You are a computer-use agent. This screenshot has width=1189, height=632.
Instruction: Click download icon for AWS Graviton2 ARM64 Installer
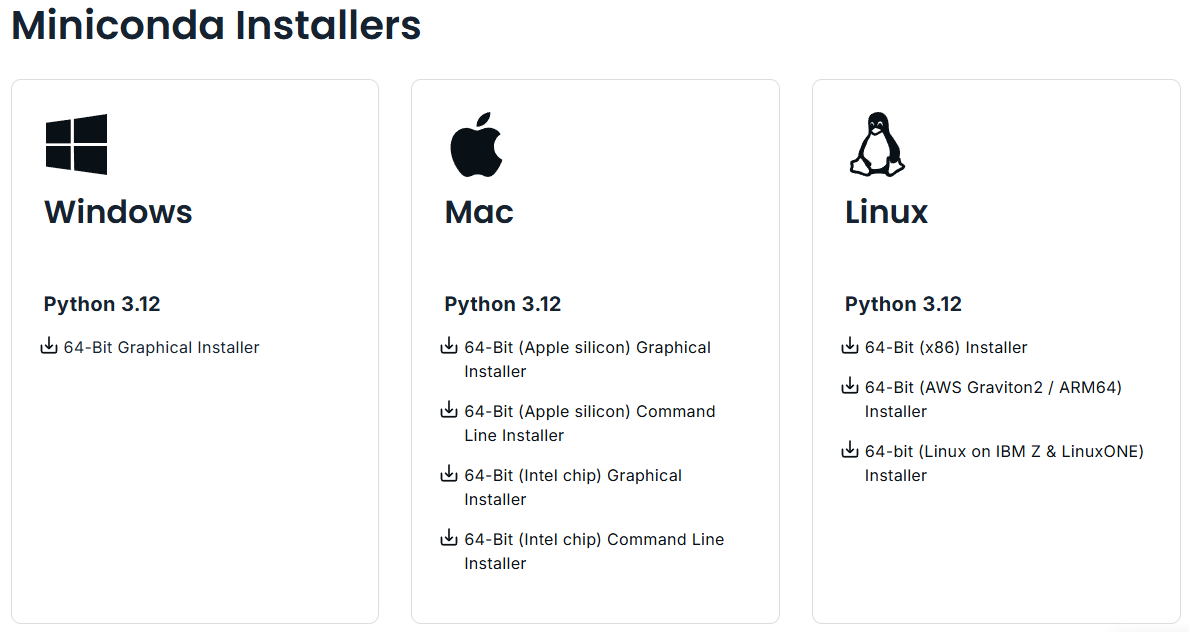(x=850, y=387)
